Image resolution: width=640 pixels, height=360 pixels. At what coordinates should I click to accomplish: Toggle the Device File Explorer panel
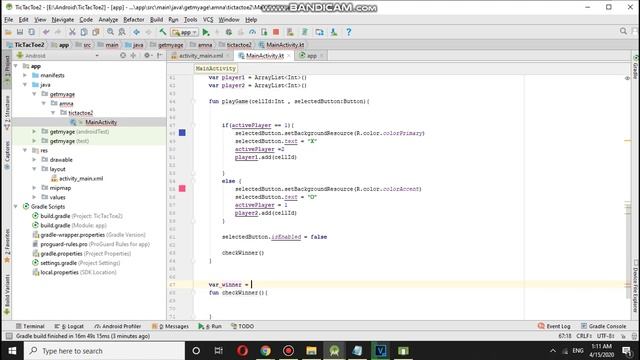coord(636,287)
